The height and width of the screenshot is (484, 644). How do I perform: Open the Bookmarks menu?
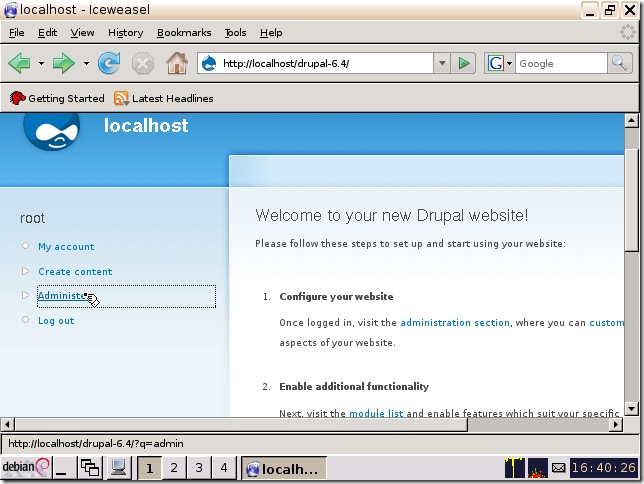click(184, 32)
